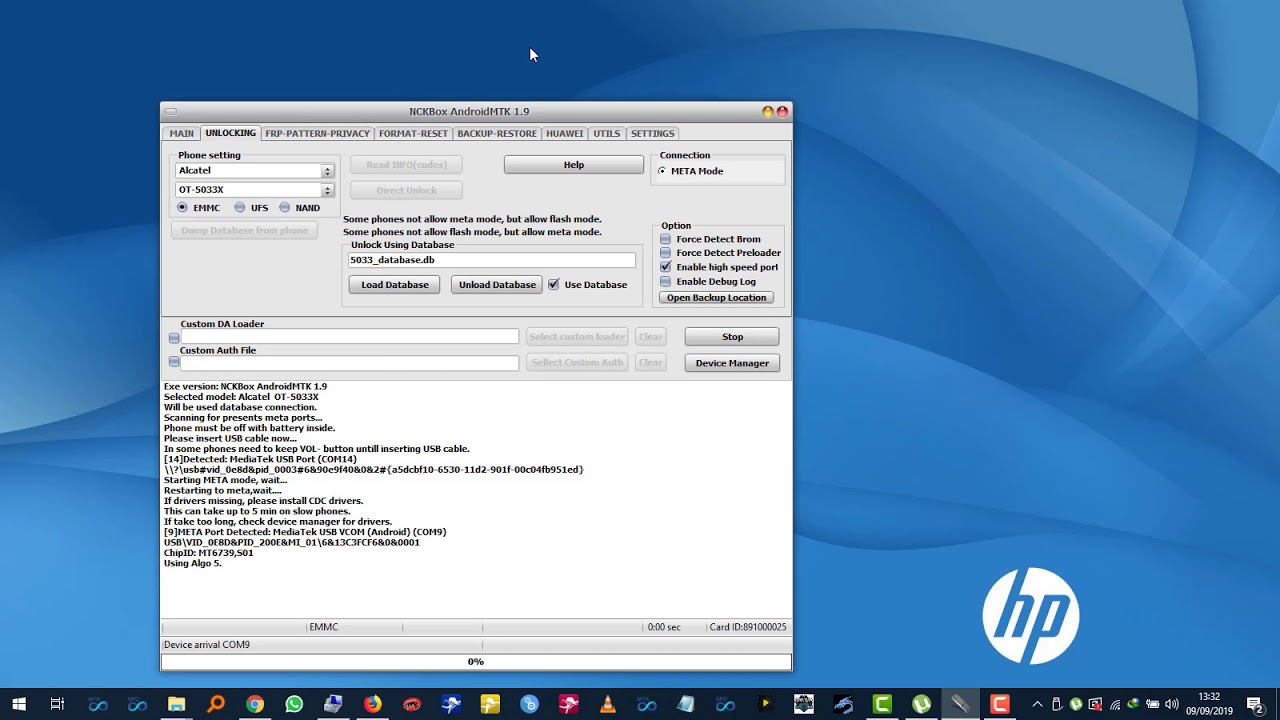
Task: Open the Windows Start menu
Action: pos(19,704)
